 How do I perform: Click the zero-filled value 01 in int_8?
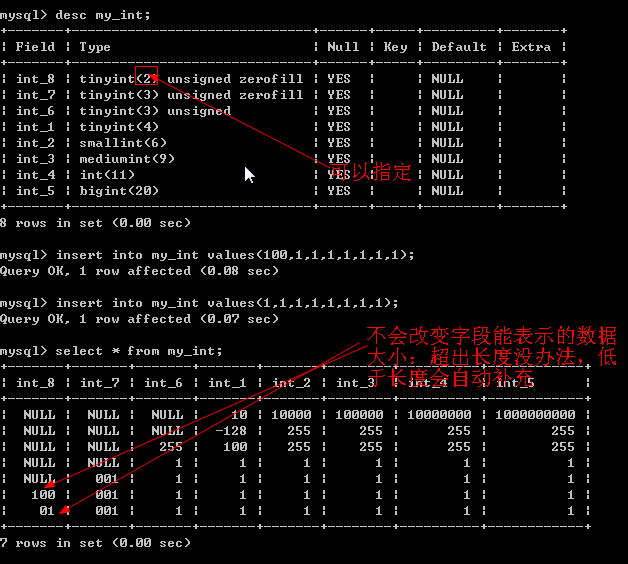46,511
